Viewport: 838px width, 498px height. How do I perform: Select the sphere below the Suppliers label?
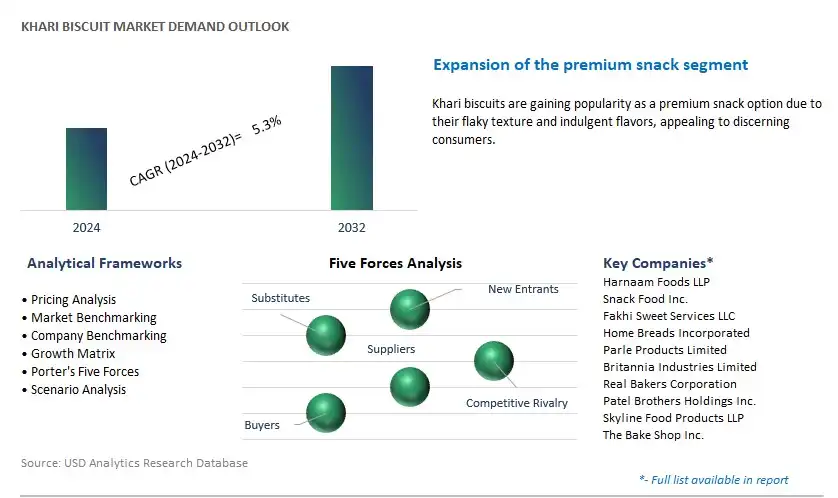(x=410, y=387)
